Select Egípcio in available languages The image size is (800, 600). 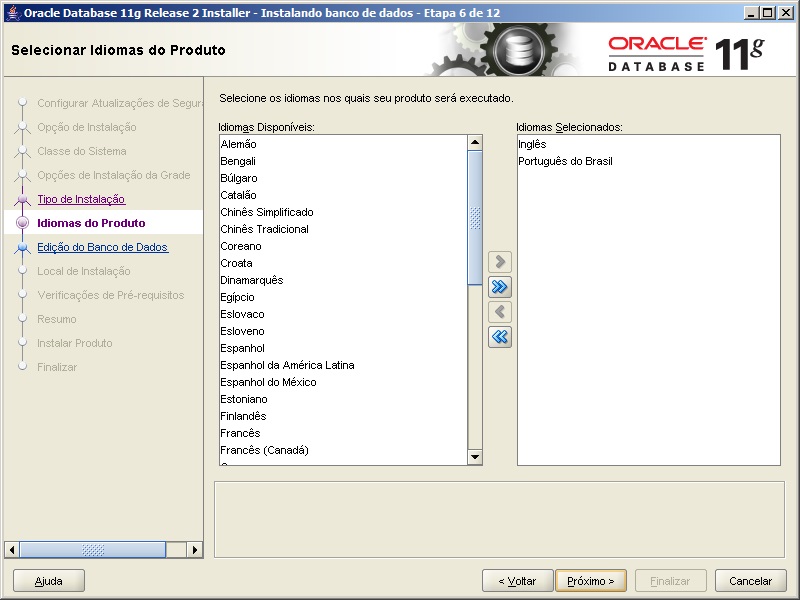click(x=343, y=297)
